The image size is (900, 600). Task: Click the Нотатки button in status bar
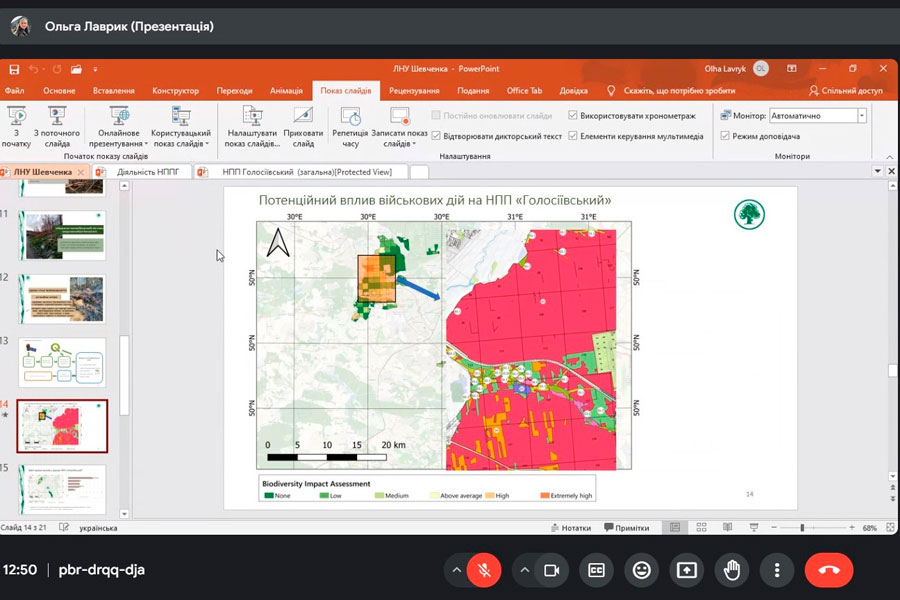pyautogui.click(x=570, y=528)
